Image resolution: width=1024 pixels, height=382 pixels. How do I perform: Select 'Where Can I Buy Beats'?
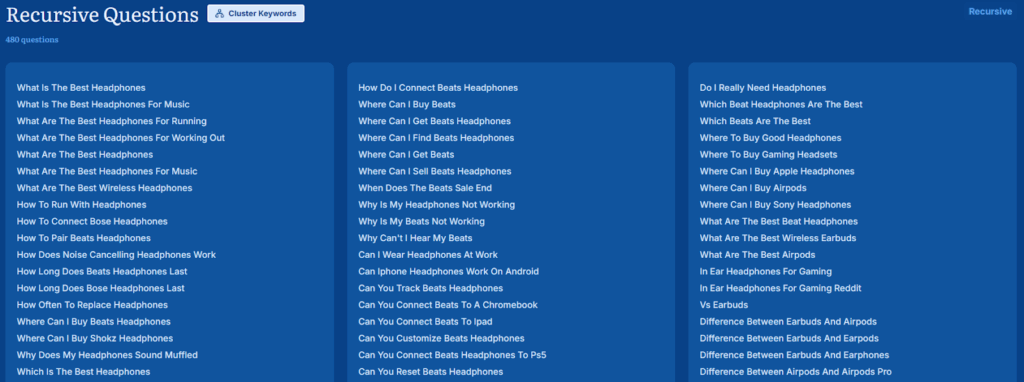pos(407,104)
